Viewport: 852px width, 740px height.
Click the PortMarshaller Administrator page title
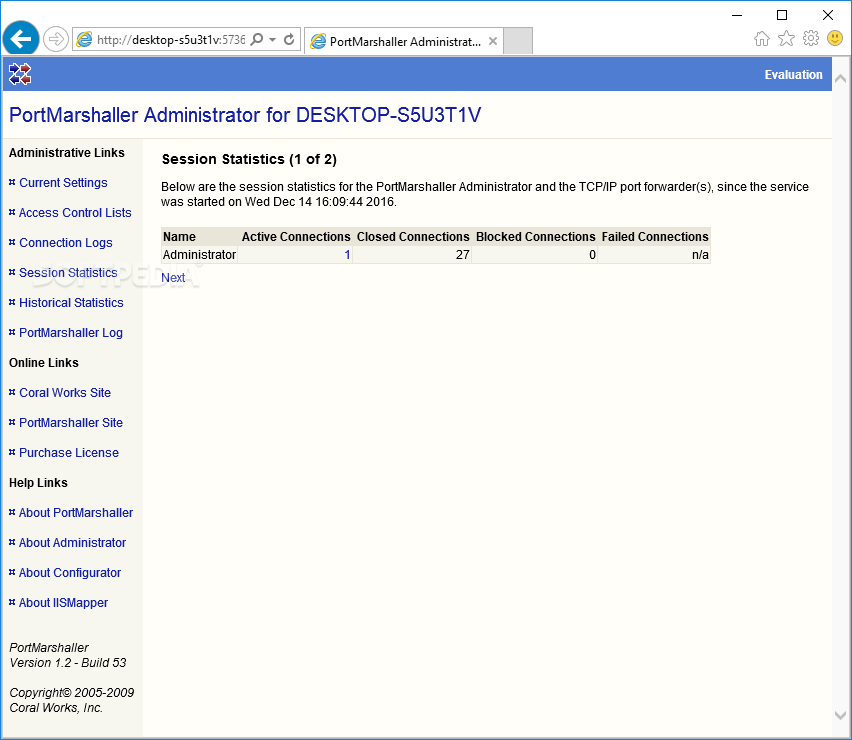pos(245,115)
